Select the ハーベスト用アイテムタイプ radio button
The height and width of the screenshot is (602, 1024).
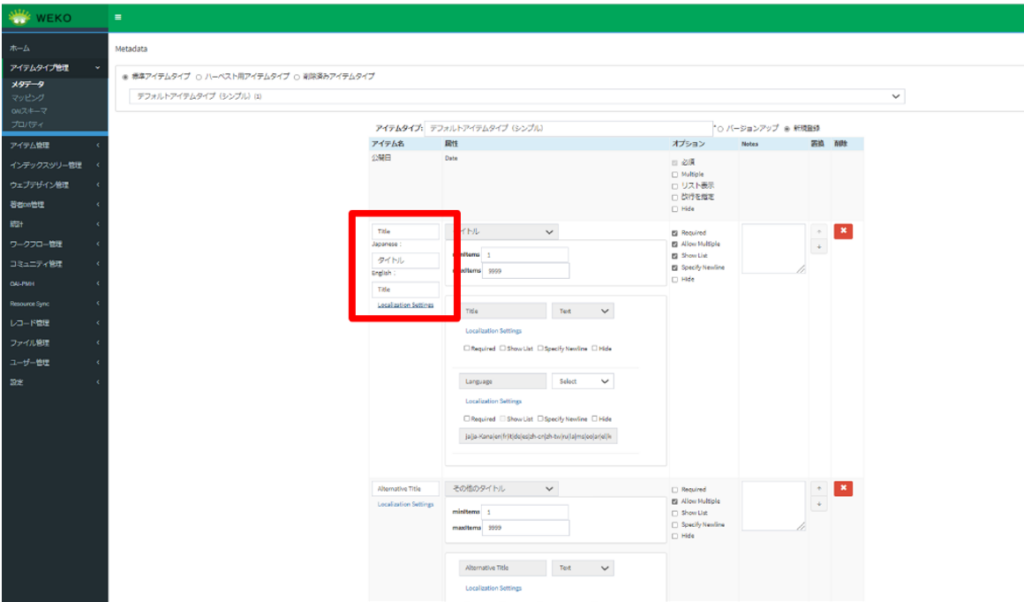coord(199,76)
